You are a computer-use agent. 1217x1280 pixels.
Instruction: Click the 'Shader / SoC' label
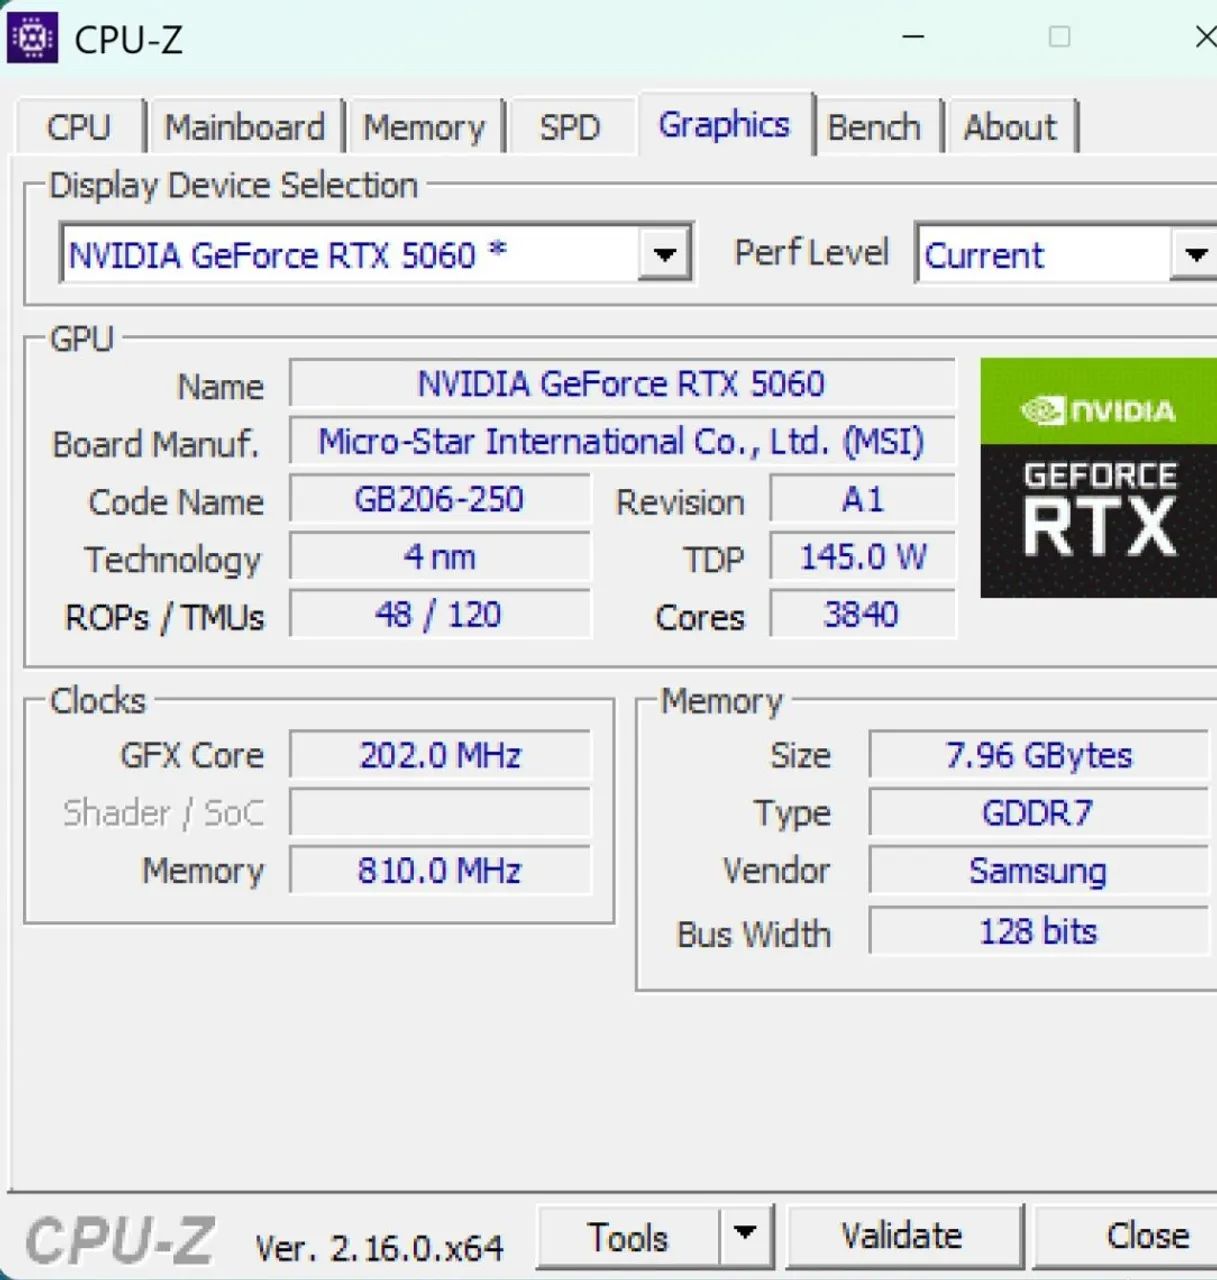[164, 814]
